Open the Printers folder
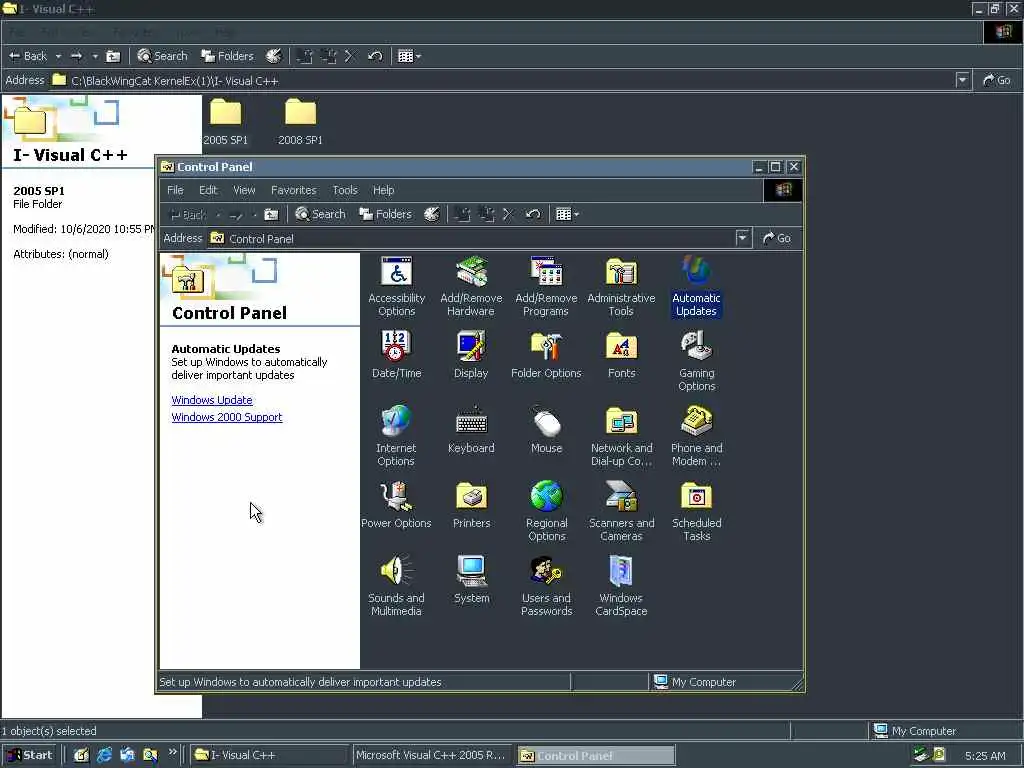This screenshot has height=768, width=1024. [471, 505]
